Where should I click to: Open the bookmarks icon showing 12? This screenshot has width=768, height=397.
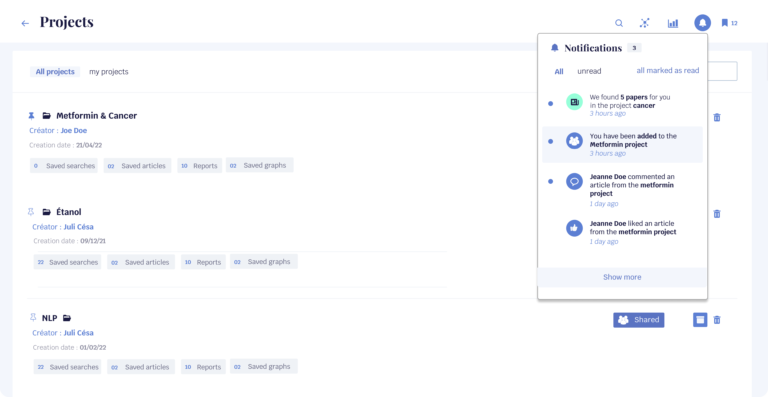(729, 23)
